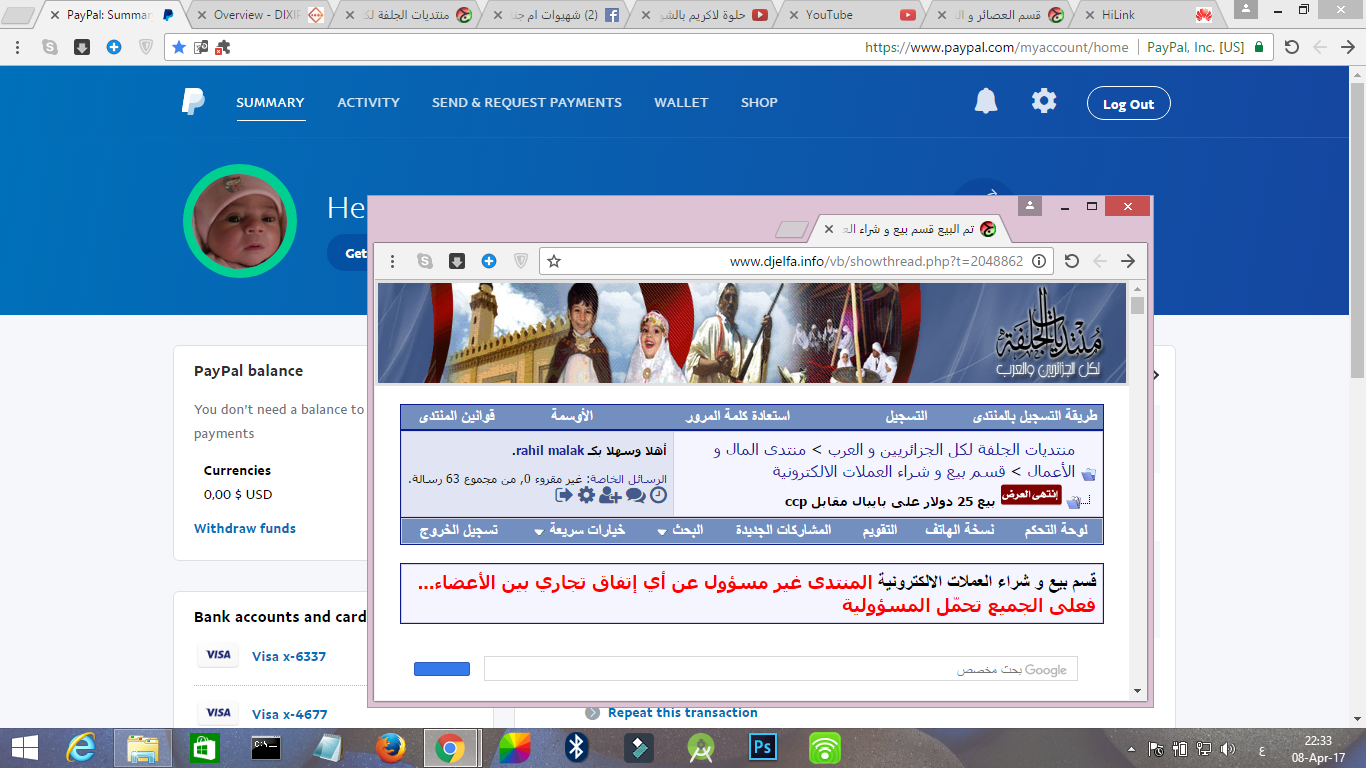Click rahil malak username link
The width and height of the screenshot is (1366, 768).
[x=550, y=450]
